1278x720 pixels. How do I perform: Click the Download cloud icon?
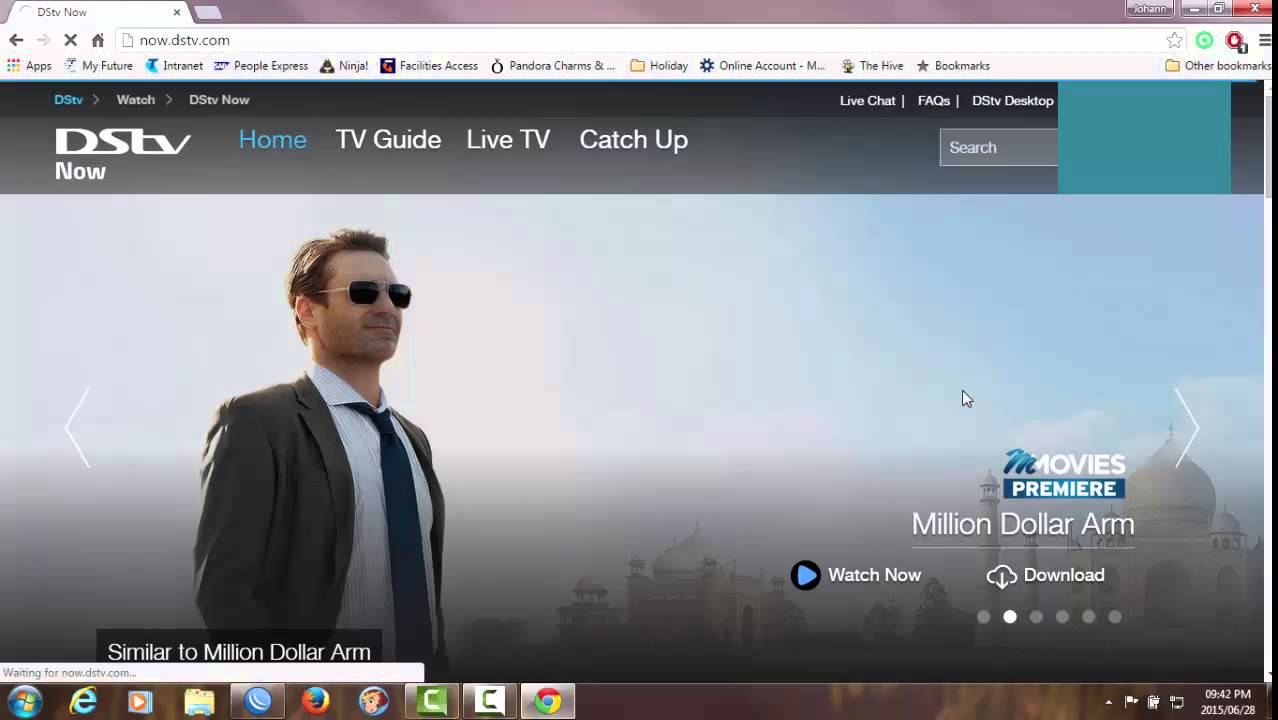pyautogui.click(x=1001, y=576)
